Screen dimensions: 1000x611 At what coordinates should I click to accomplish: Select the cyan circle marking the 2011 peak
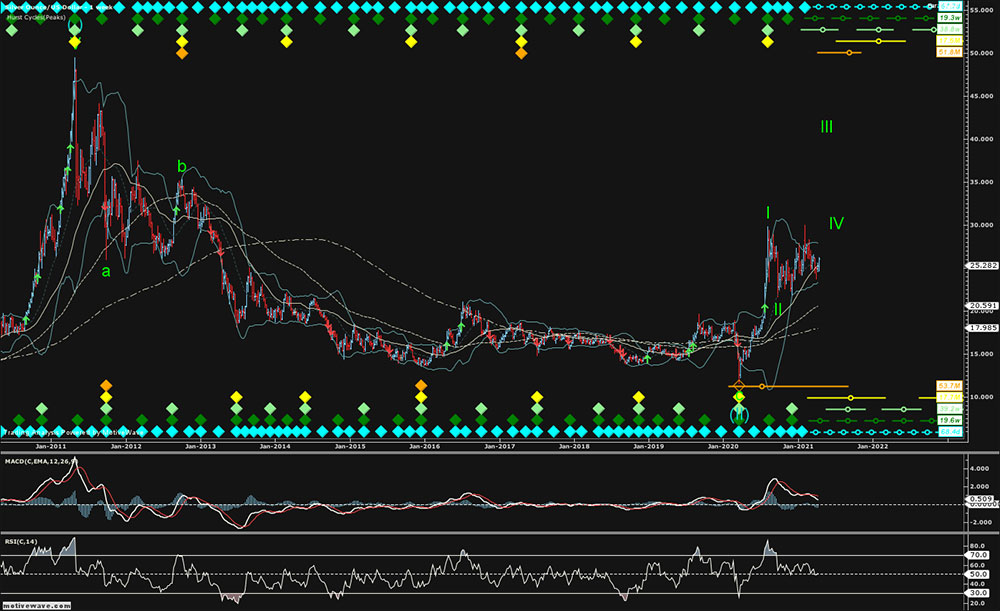click(x=76, y=27)
